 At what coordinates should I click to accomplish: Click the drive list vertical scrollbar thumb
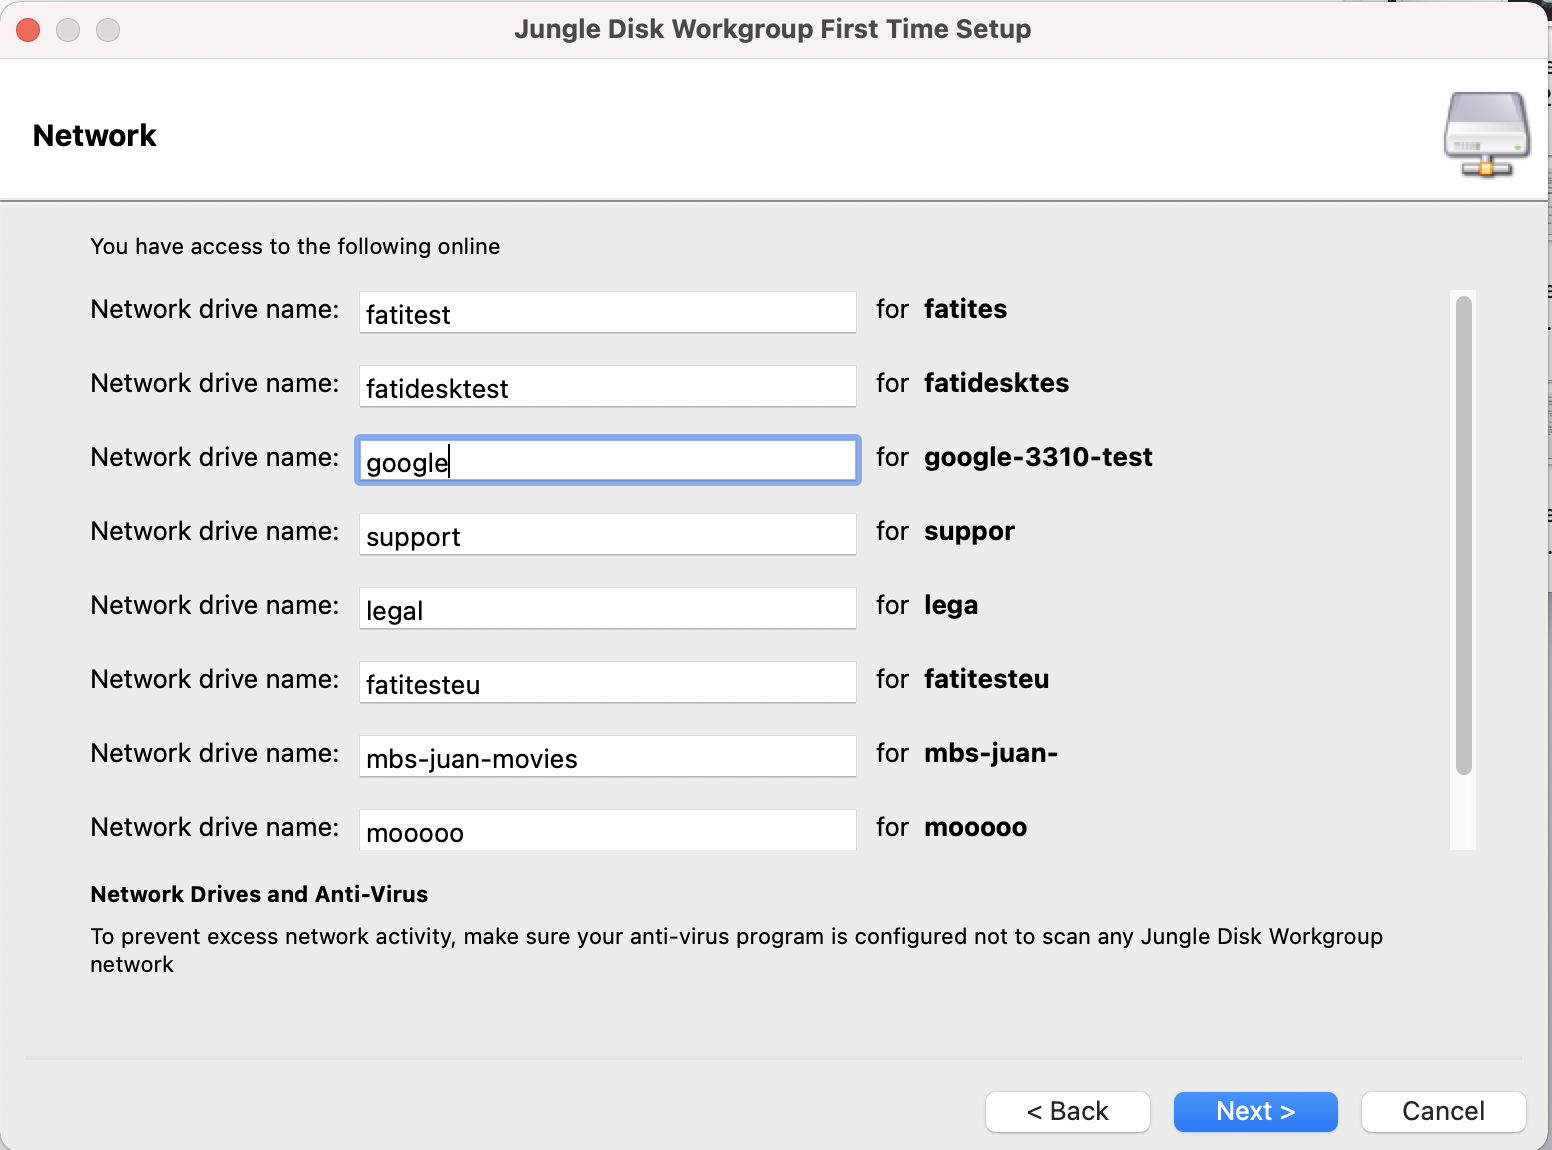[1464, 535]
